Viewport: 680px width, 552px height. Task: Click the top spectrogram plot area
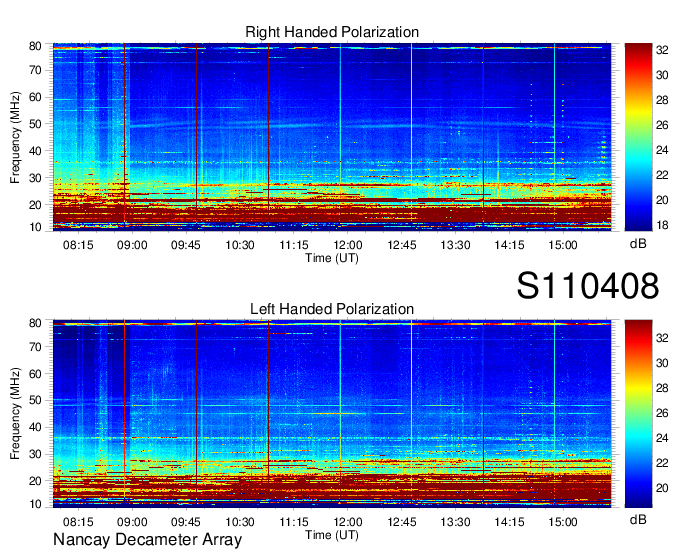(332, 137)
